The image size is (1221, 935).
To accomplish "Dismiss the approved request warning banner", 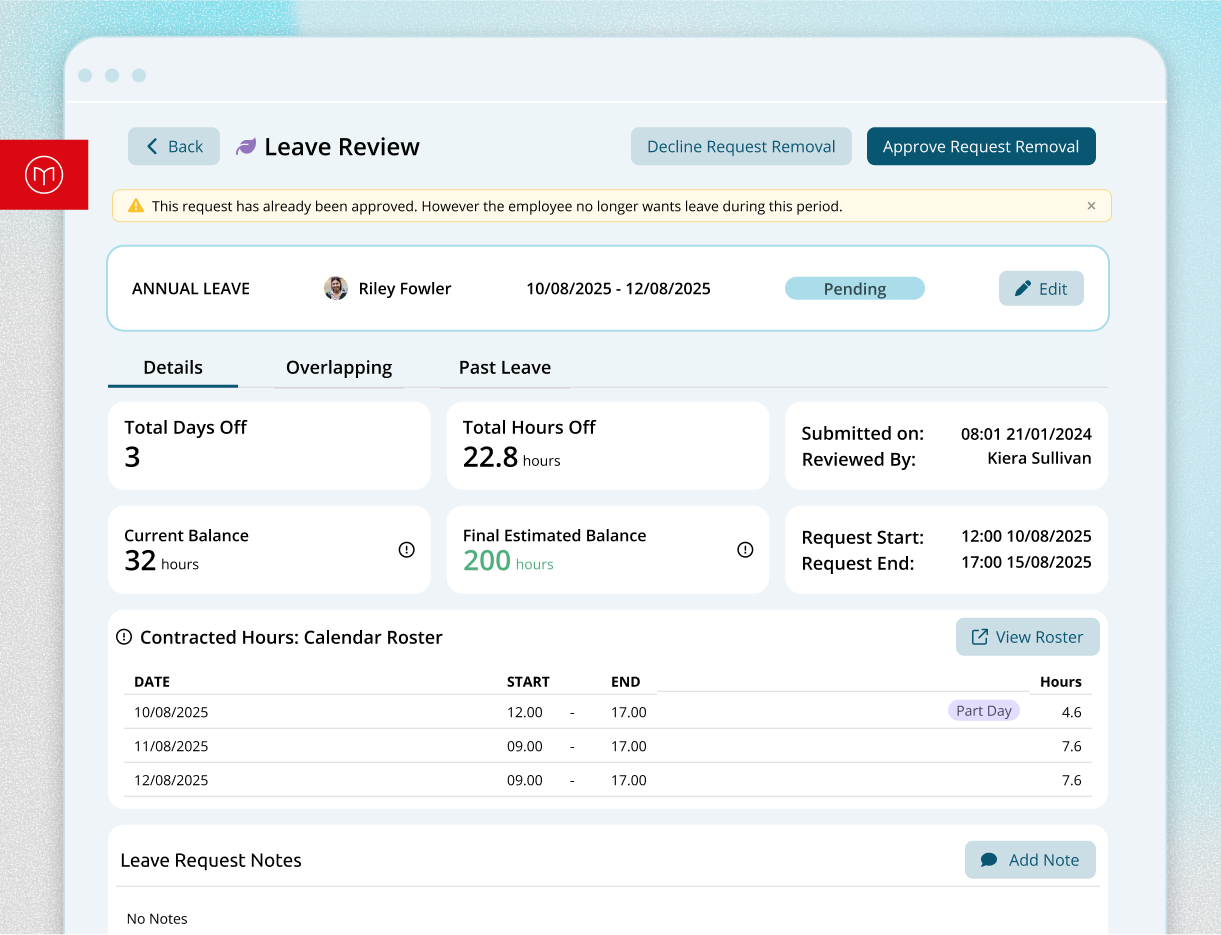I will tap(1091, 205).
